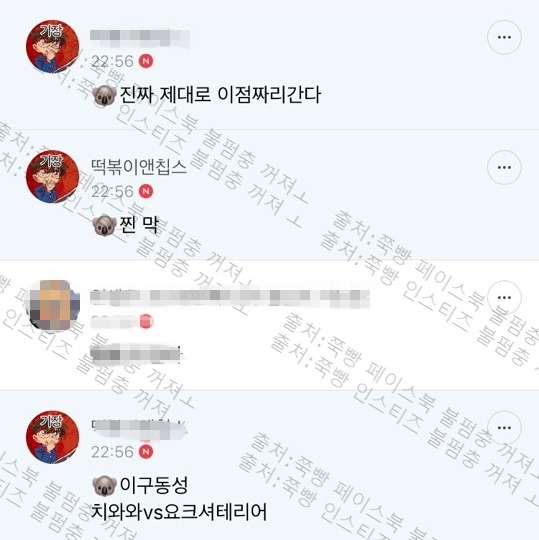The image size is (539, 540).
Task: Tap the red N badge under 떡볶이앤칩스
Action: pyautogui.click(x=146, y=191)
